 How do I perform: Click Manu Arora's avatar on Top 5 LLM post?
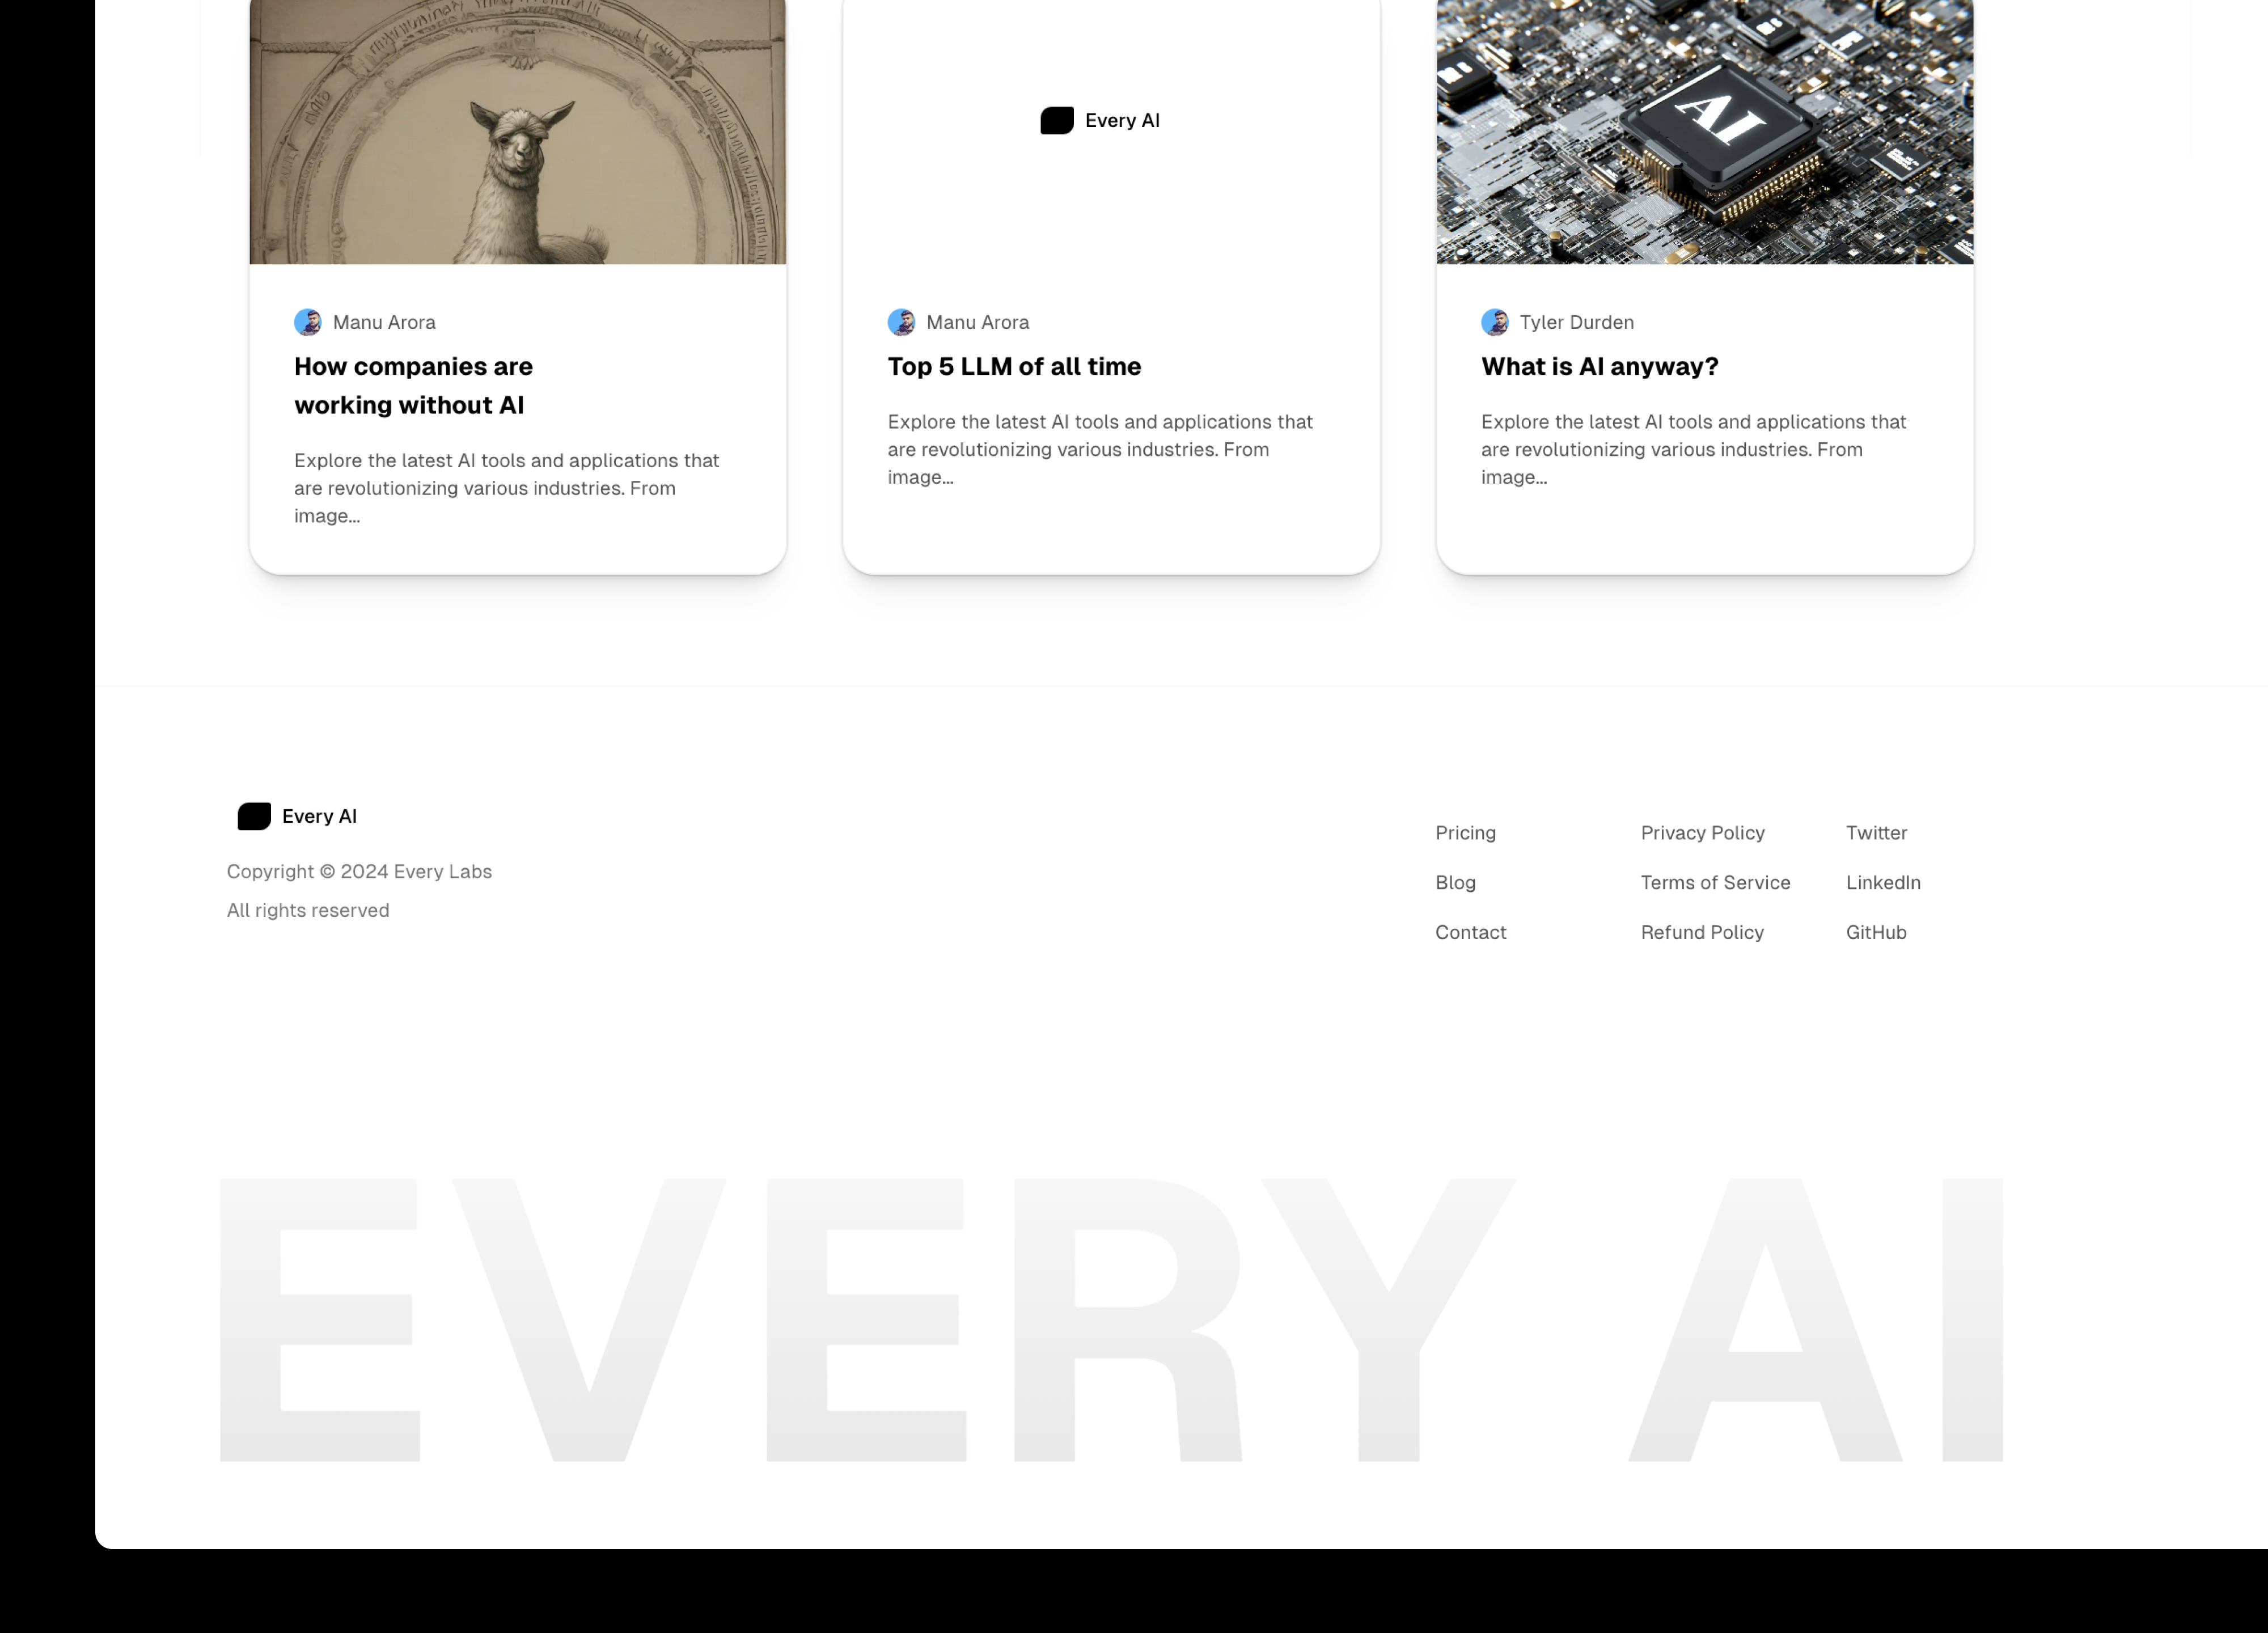tap(901, 322)
